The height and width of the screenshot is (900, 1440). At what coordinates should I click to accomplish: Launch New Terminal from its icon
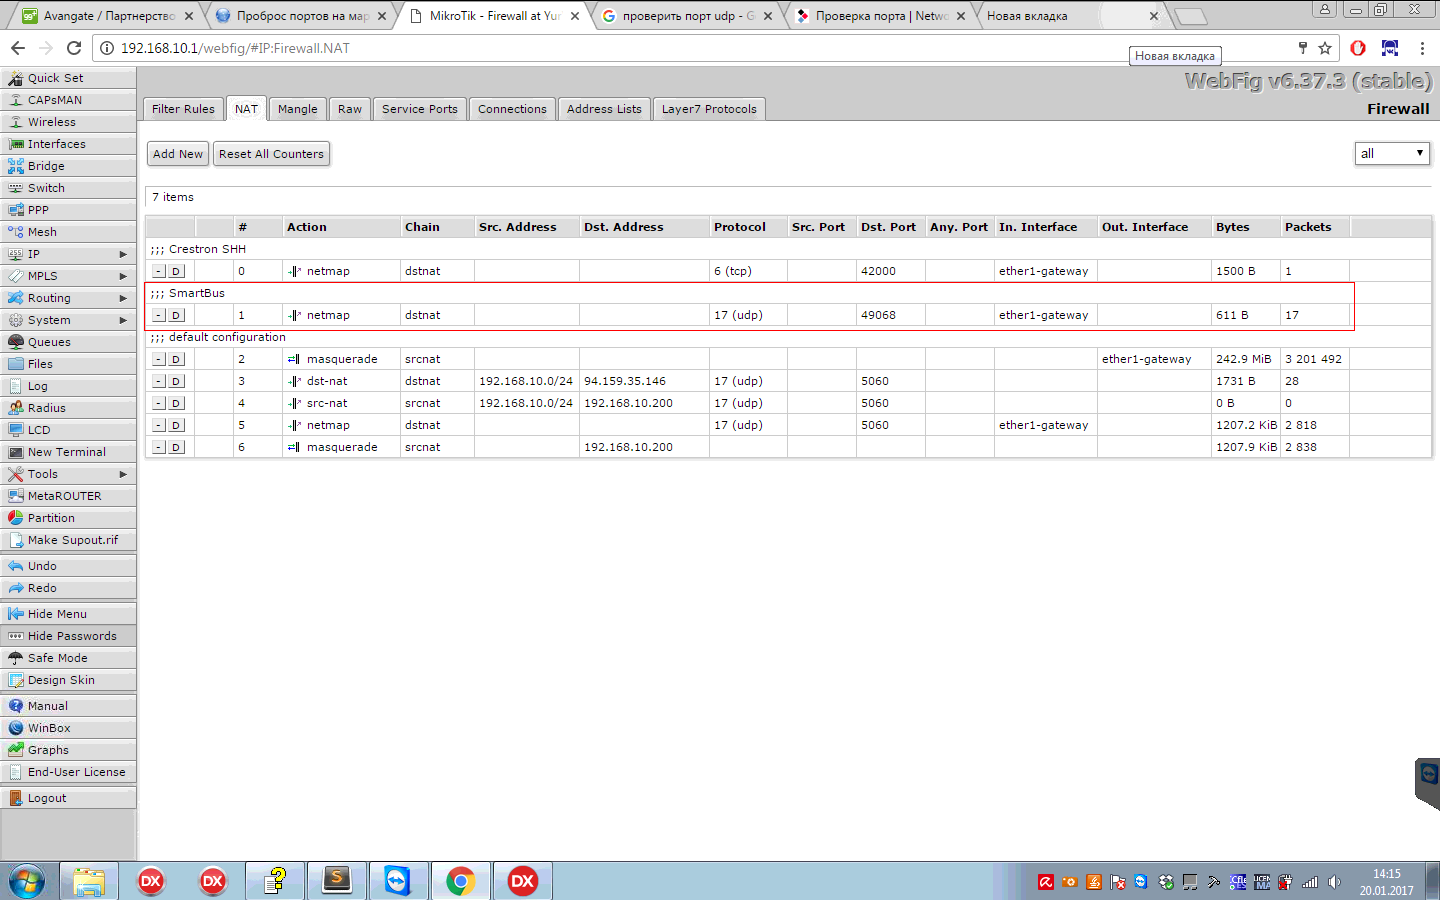15,452
